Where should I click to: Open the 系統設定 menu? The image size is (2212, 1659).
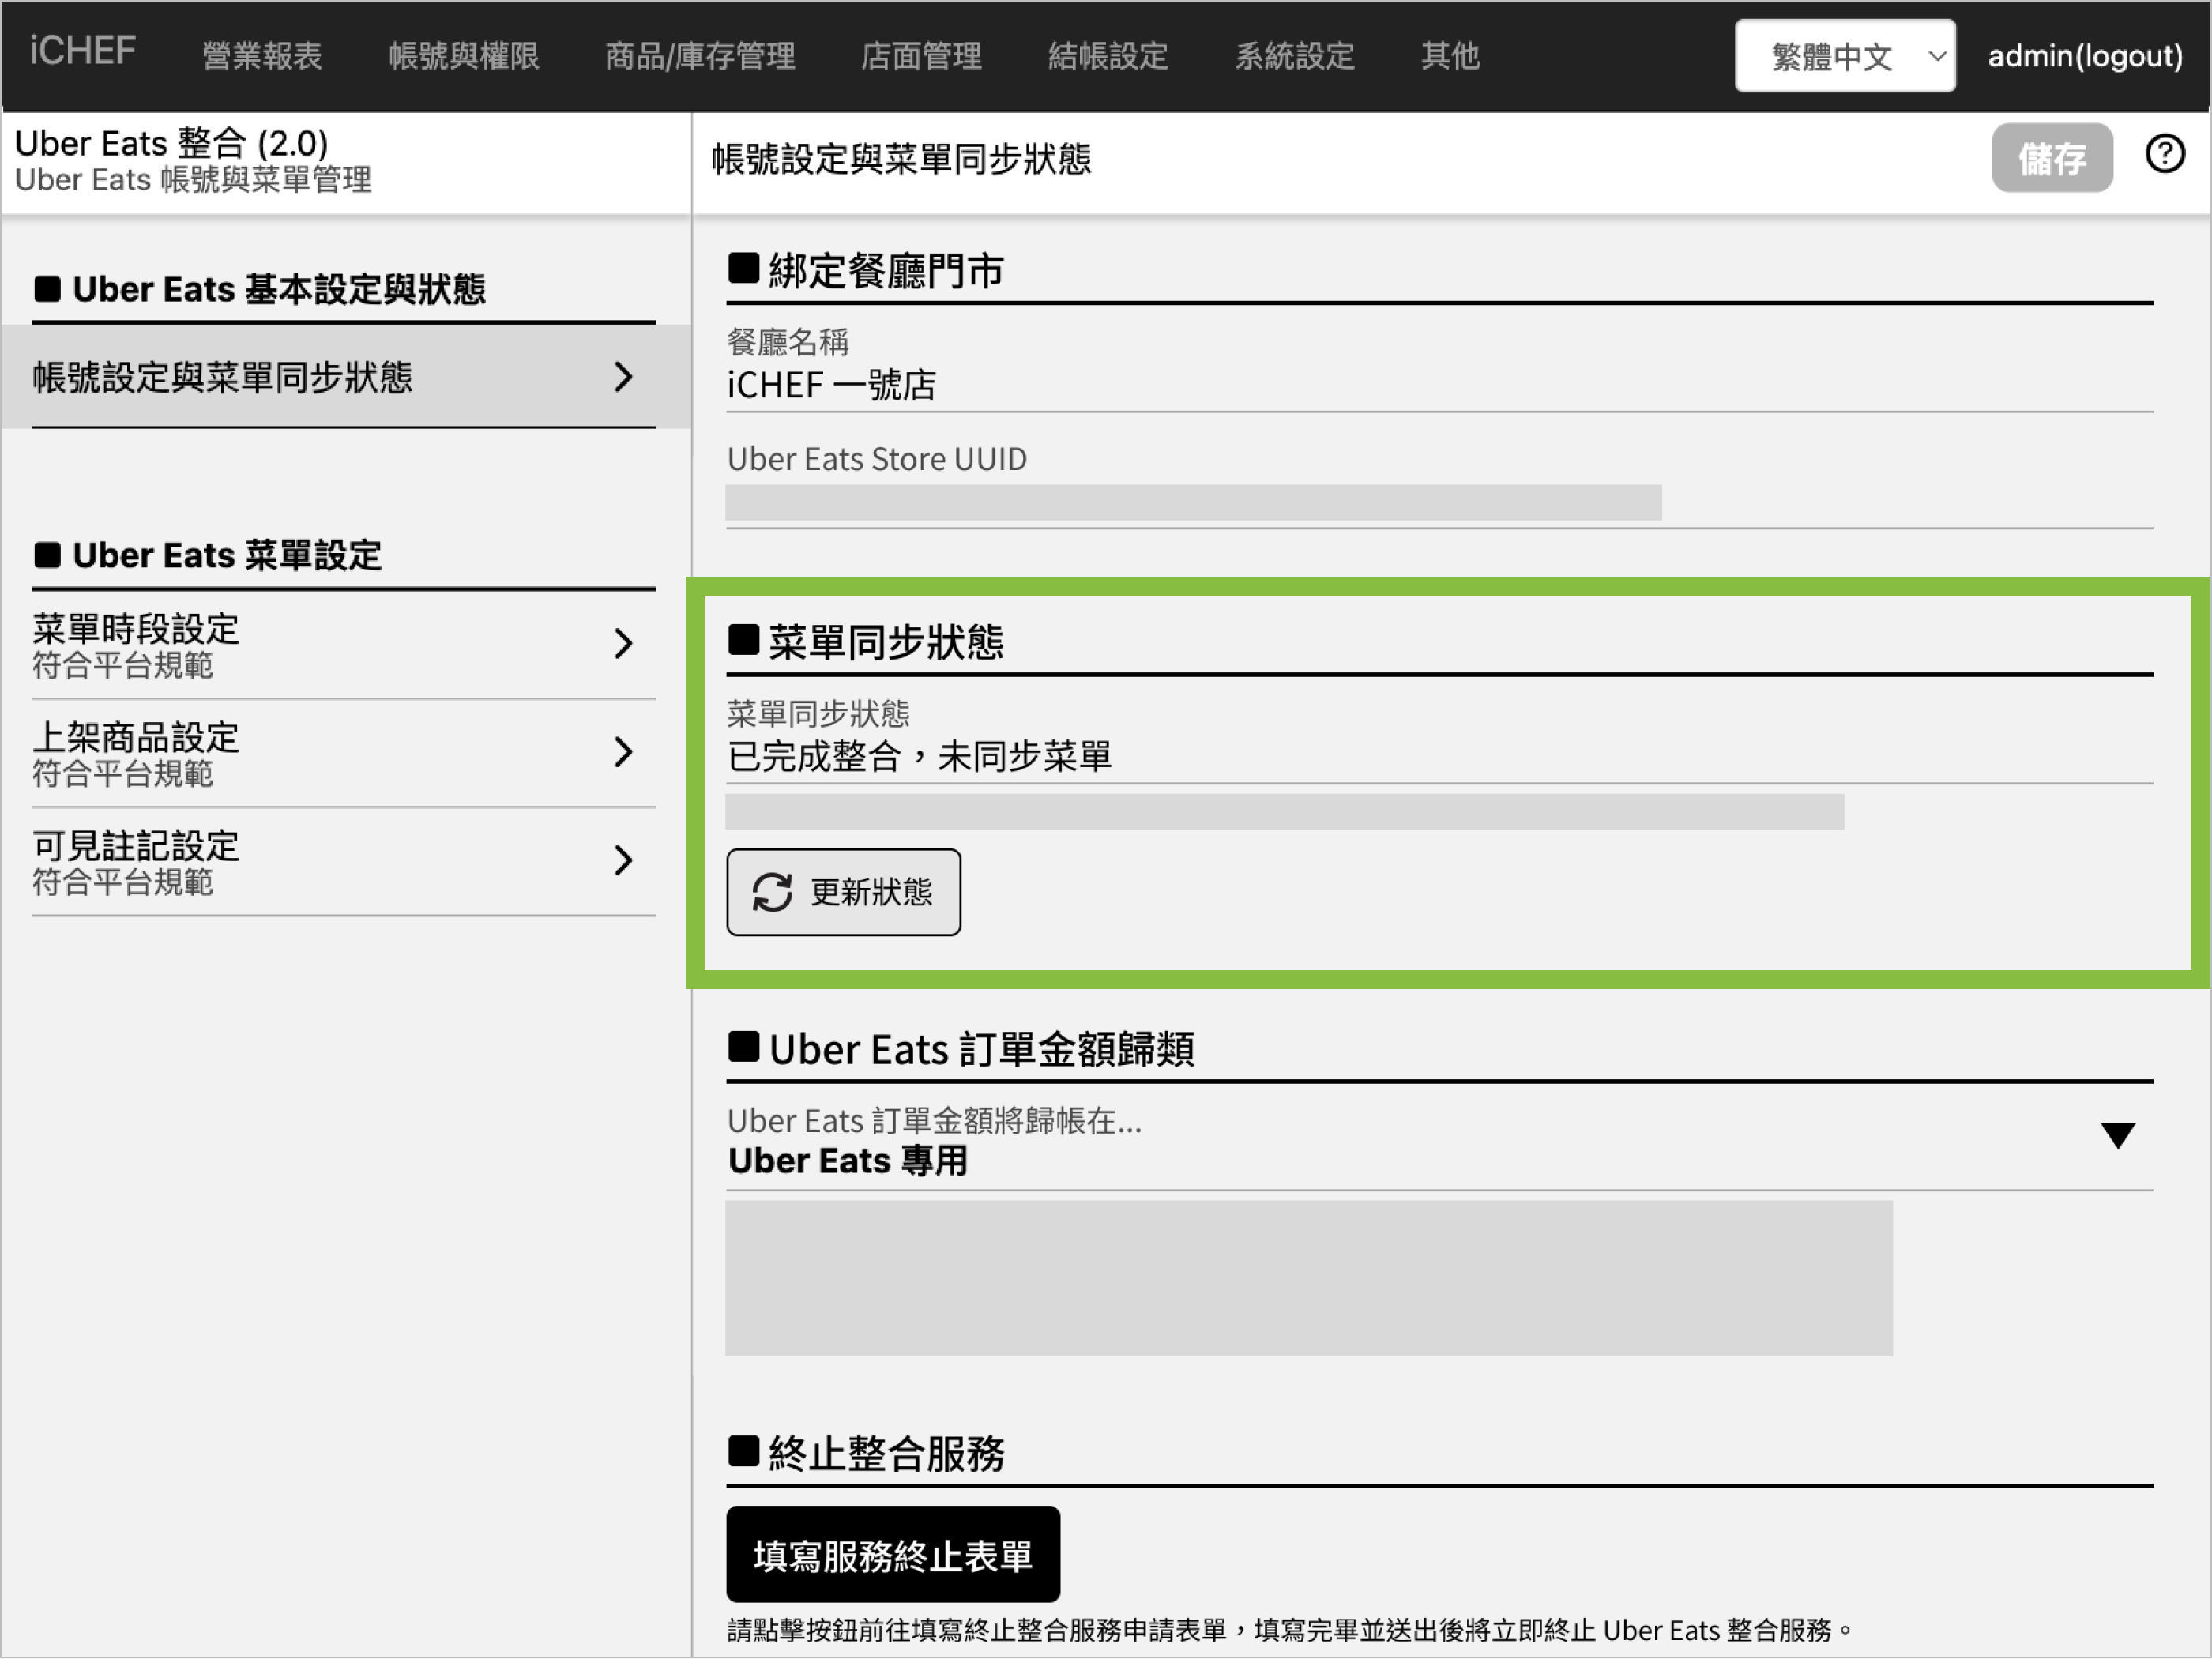pyautogui.click(x=1294, y=56)
